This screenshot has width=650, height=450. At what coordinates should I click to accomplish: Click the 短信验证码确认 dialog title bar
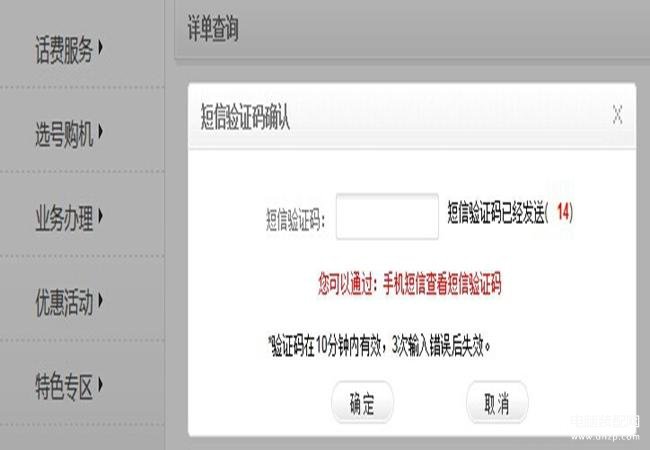click(x=412, y=115)
